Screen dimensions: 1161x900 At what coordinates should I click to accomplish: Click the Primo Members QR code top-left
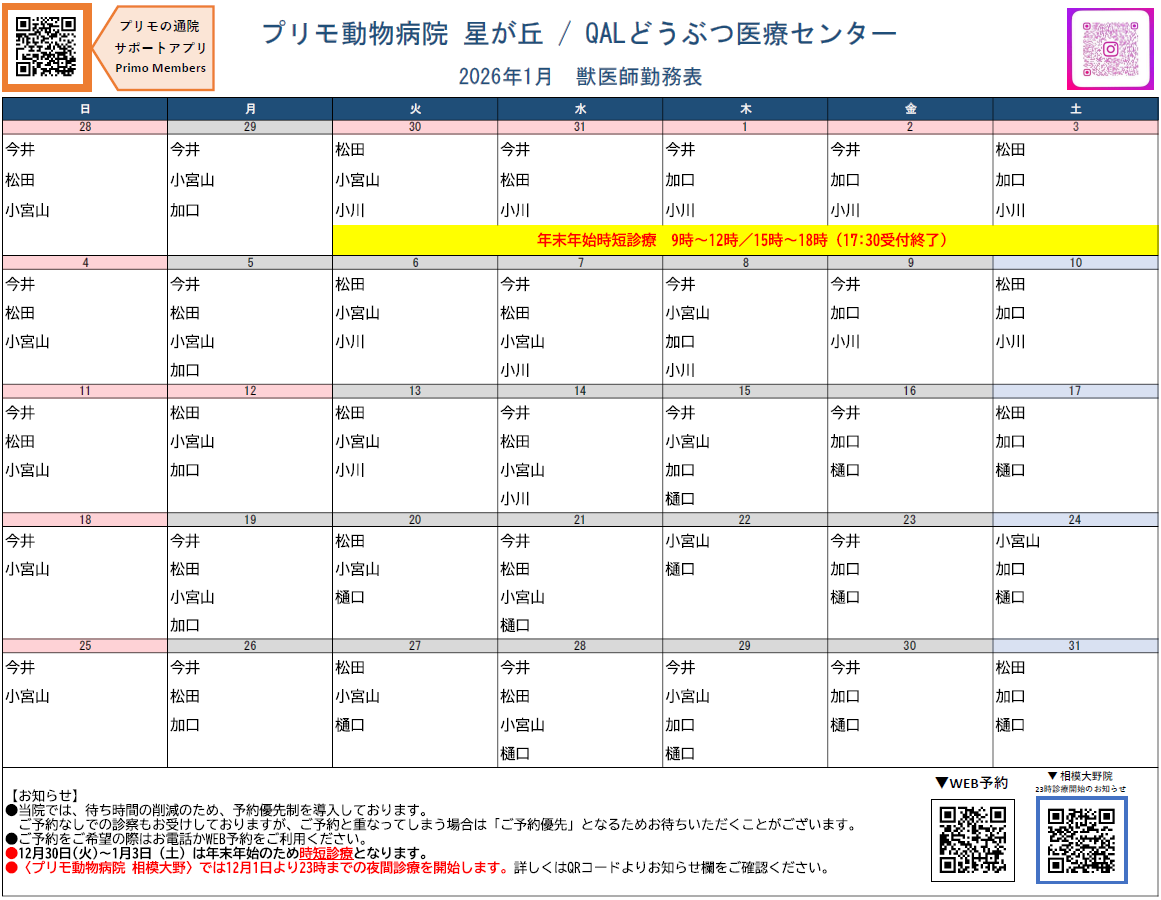click(47, 47)
